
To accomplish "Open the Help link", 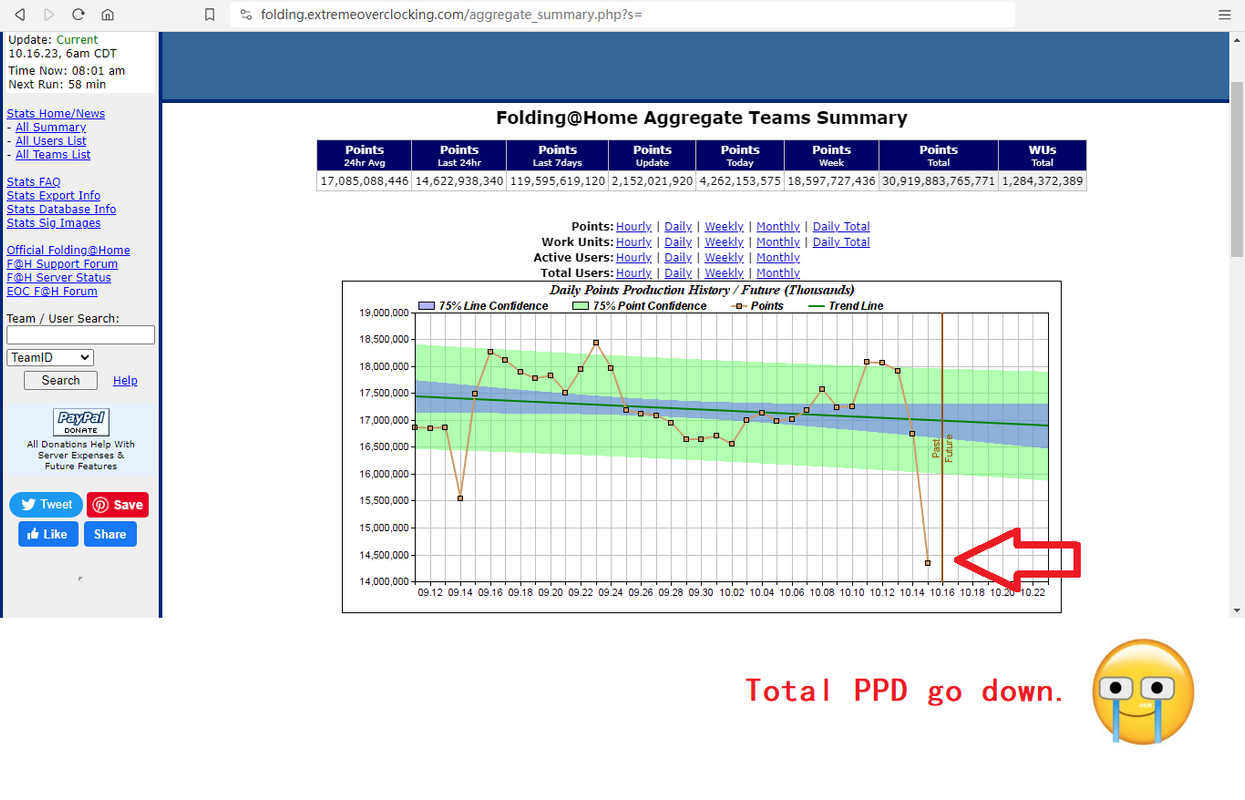I will 125,381.
